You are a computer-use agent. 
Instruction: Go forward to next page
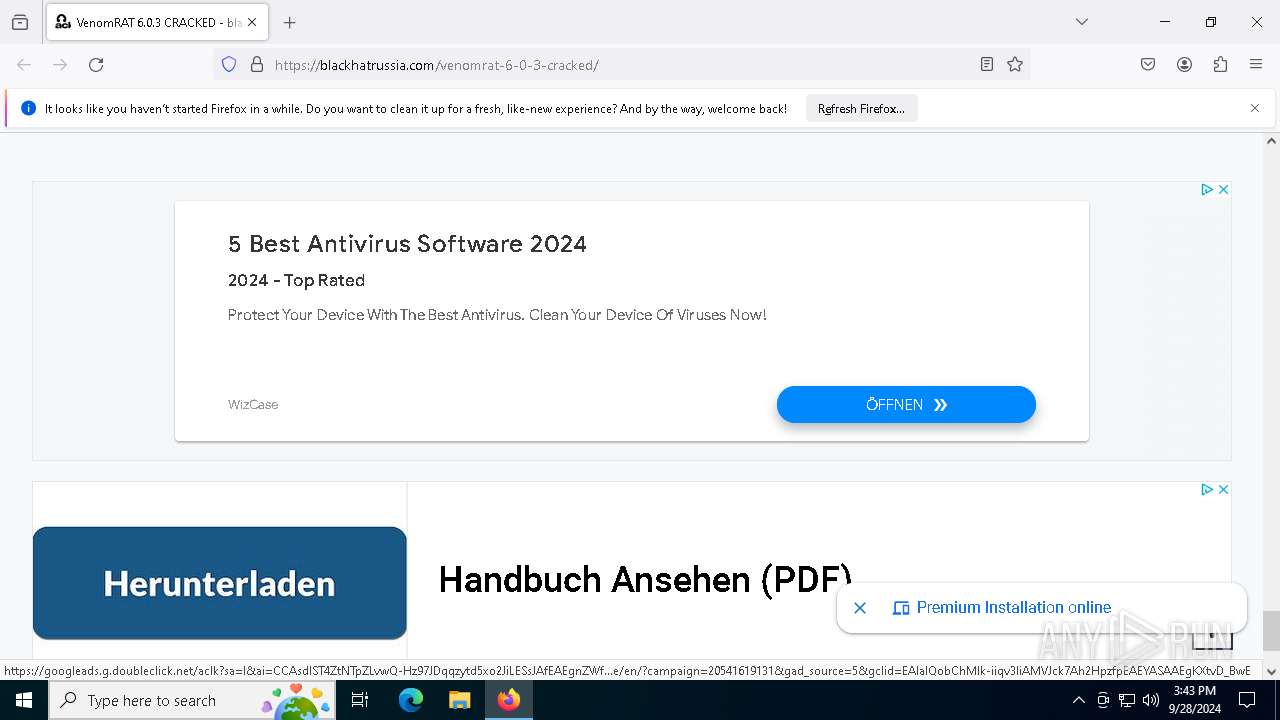(60, 65)
